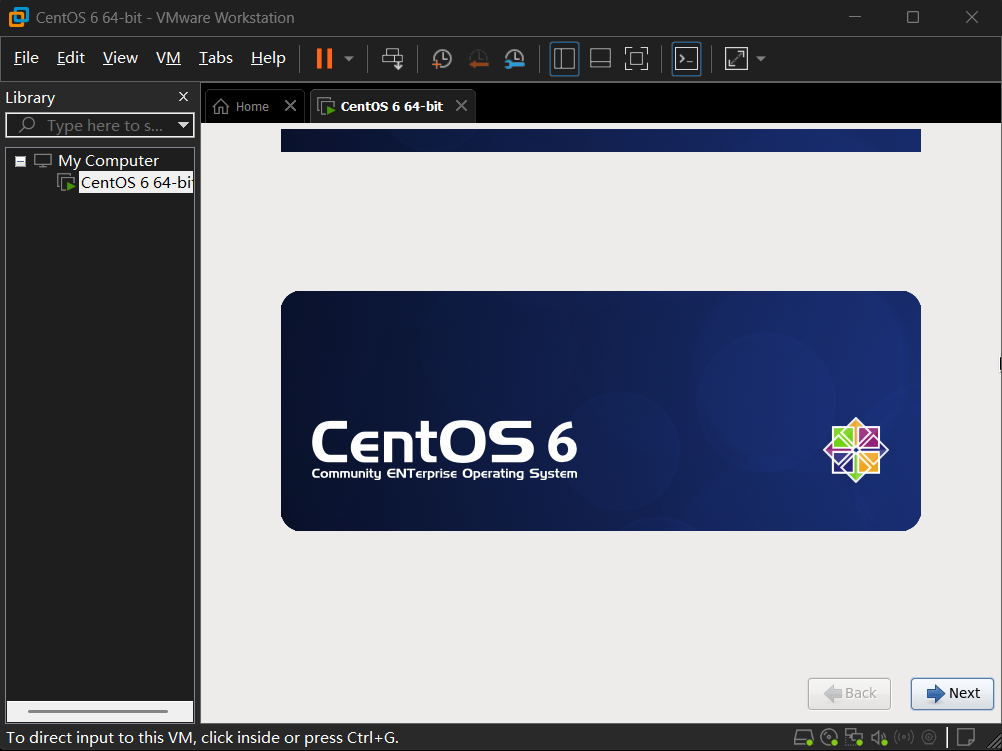Click the hard disk status icon
This screenshot has height=751, width=1002.
[803, 738]
